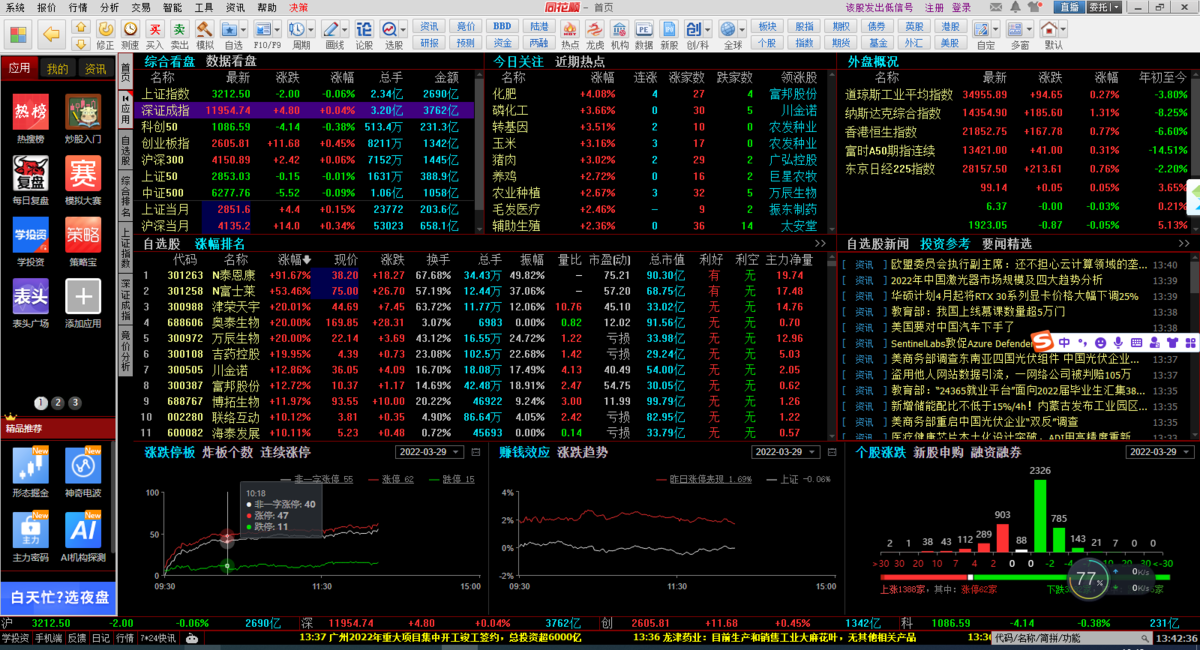Sort stock table by 涨幅 column
This screenshot has height=650, width=1200.
(x=294, y=259)
